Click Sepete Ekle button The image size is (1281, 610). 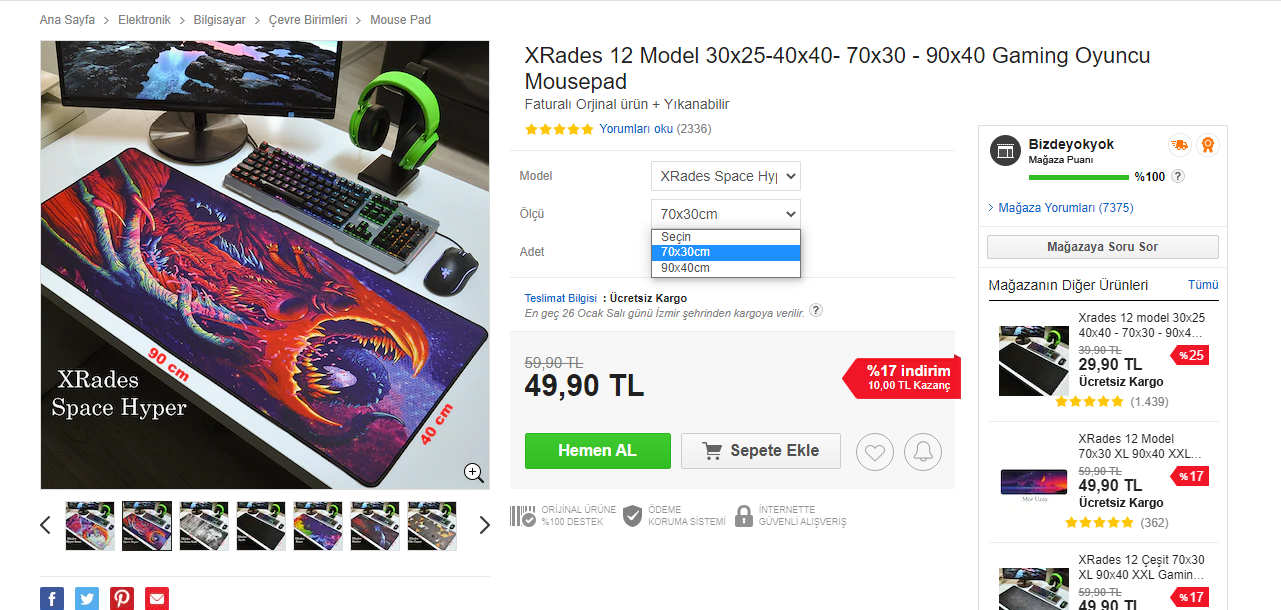coord(761,451)
